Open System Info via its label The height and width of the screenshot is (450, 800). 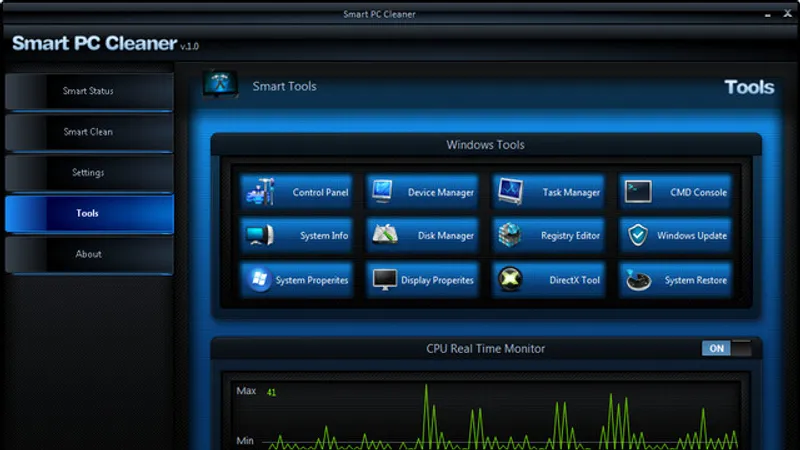(x=324, y=236)
